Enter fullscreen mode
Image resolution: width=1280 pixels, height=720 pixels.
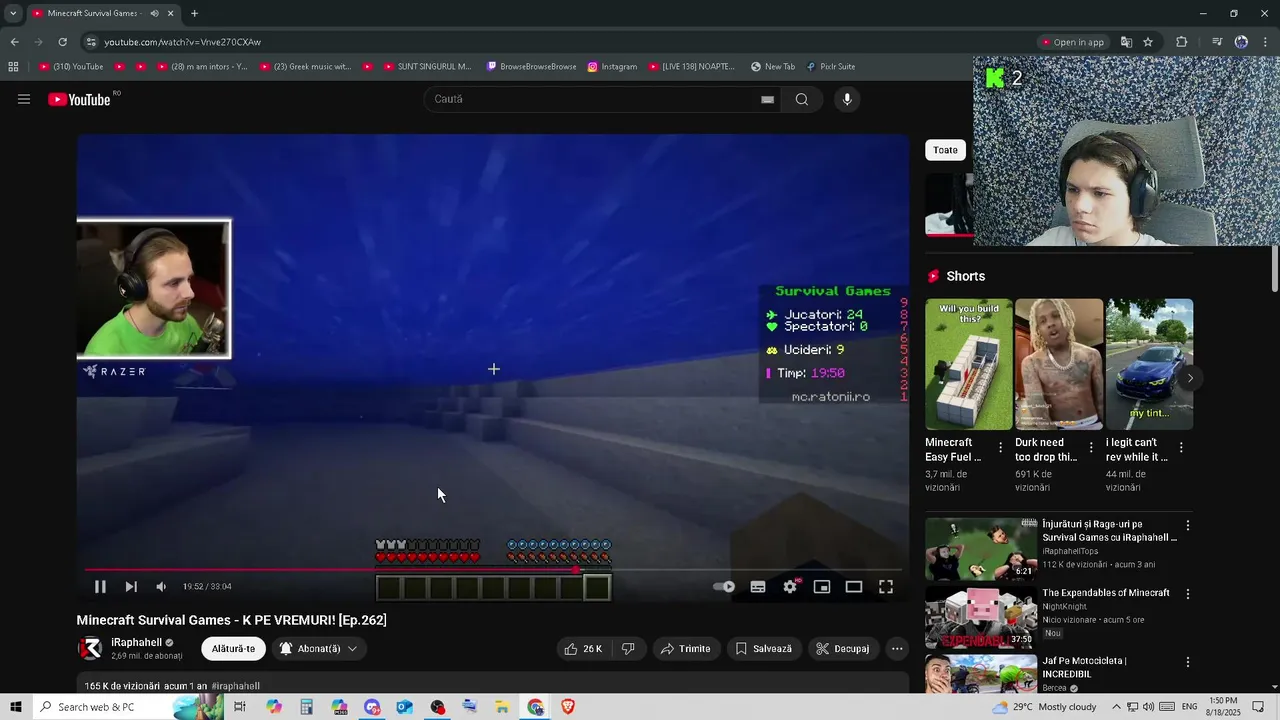point(886,587)
